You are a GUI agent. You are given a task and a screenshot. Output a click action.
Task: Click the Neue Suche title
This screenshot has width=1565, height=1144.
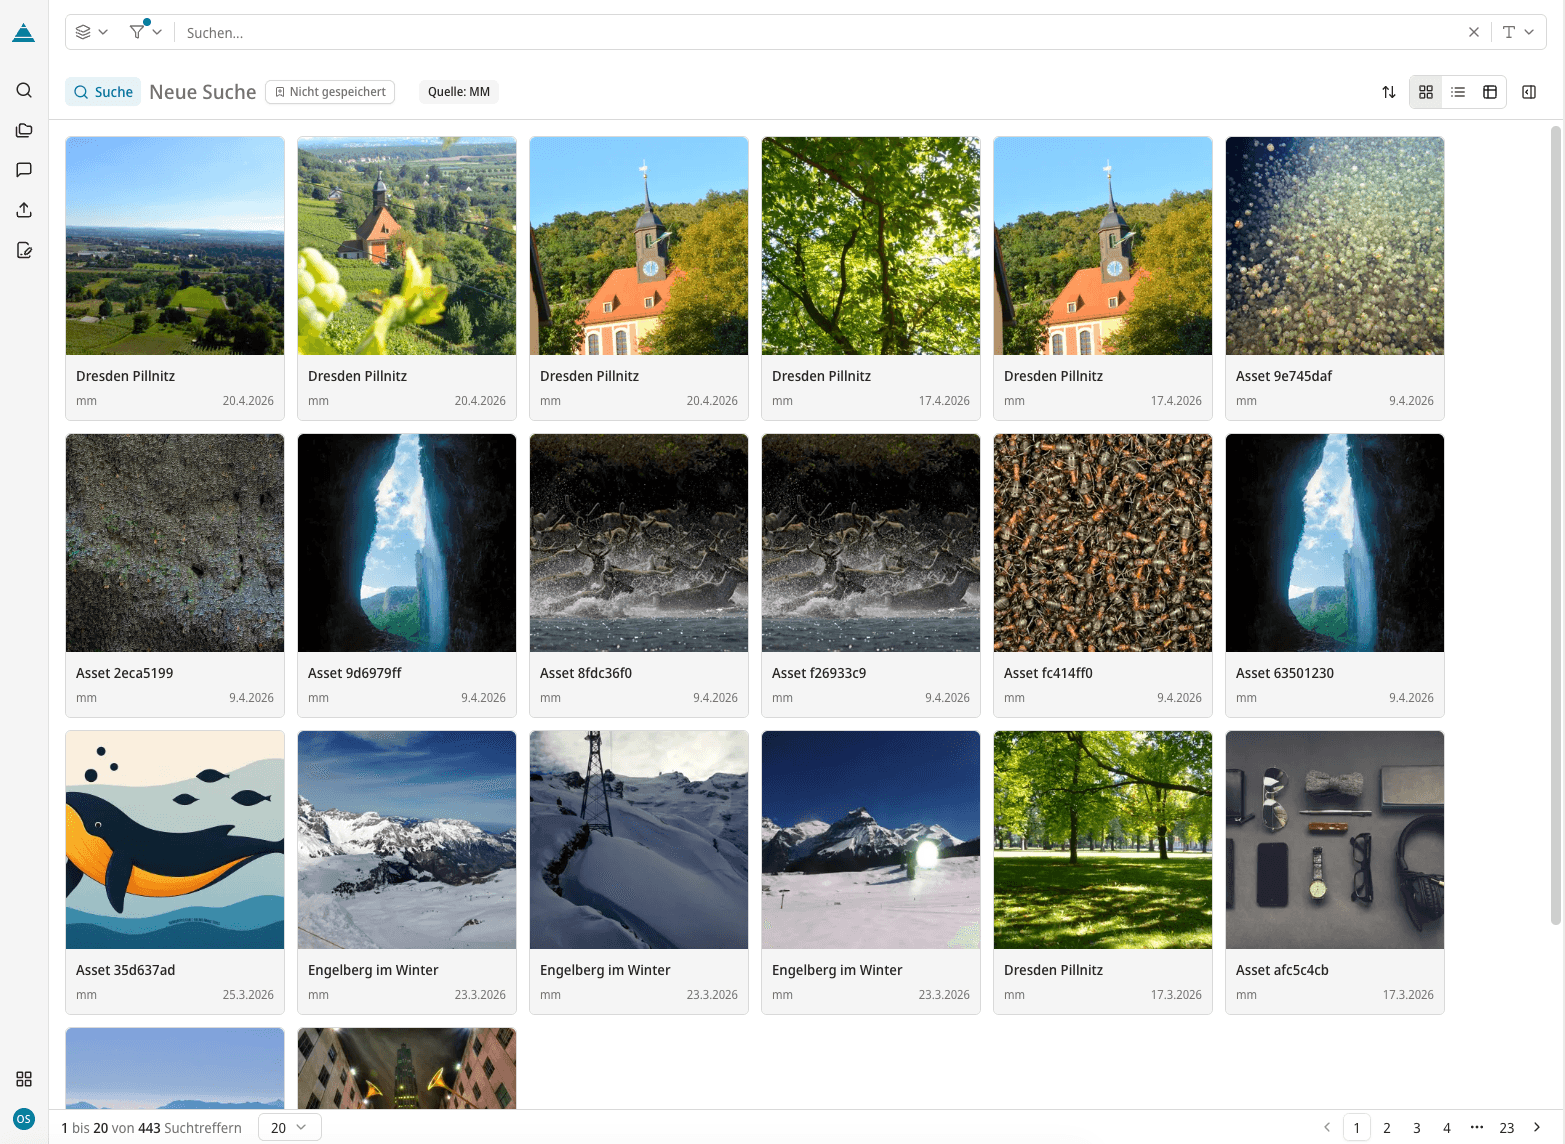pyautogui.click(x=203, y=92)
